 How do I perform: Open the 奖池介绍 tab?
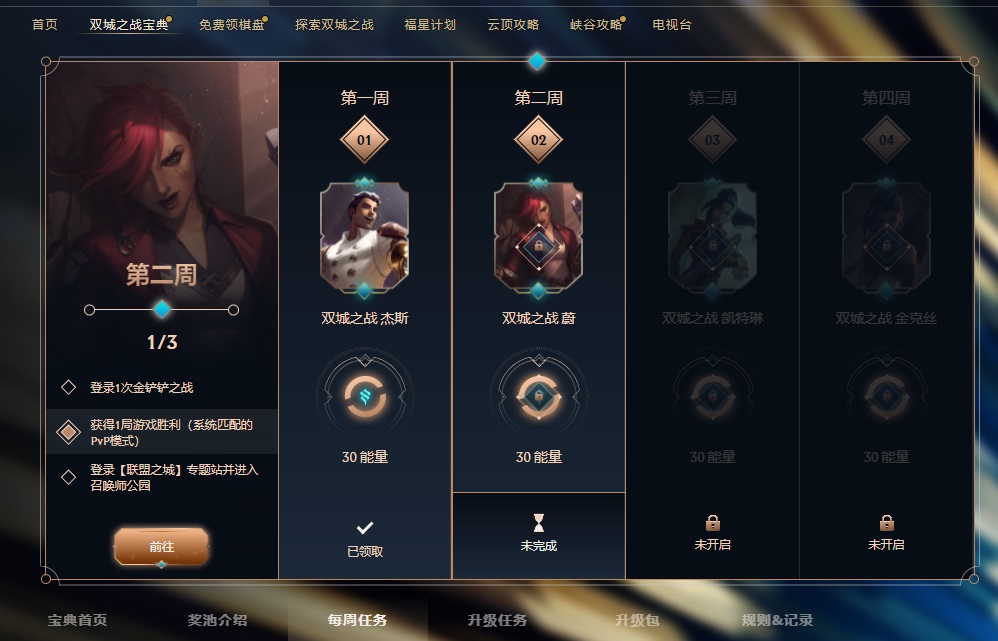[217, 620]
